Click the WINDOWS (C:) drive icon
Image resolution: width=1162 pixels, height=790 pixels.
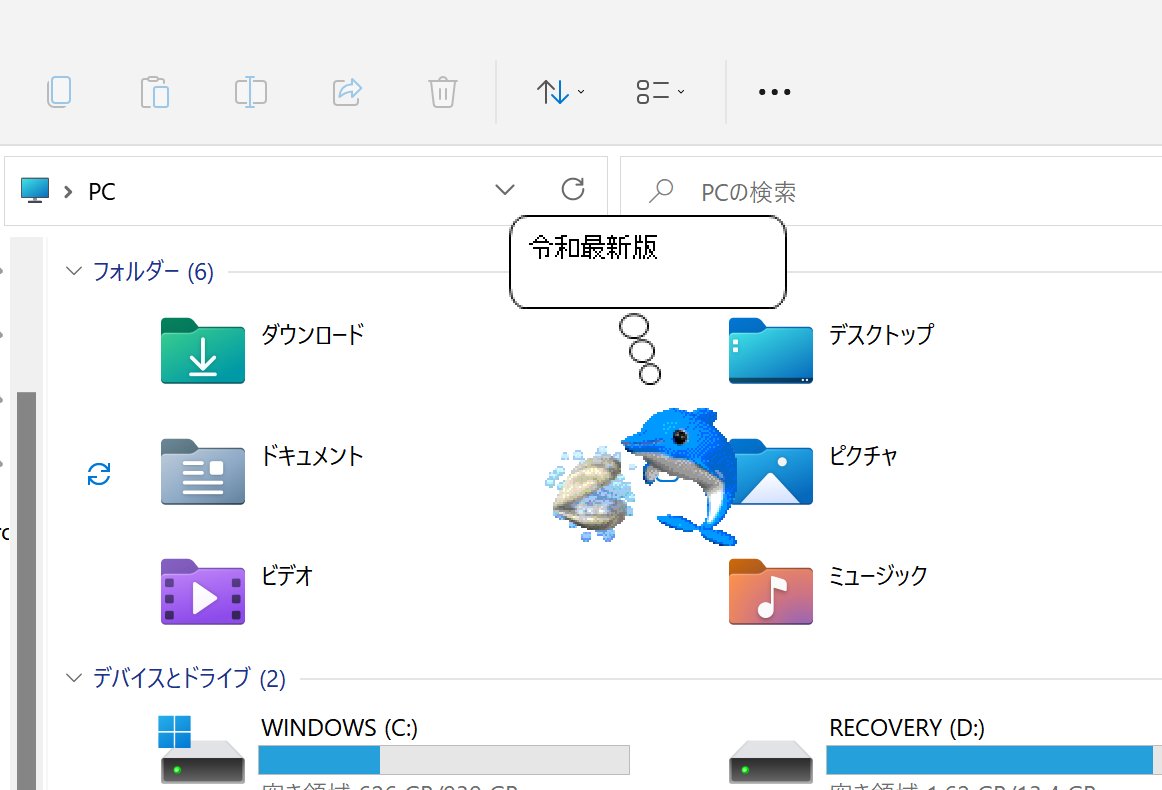[202, 749]
